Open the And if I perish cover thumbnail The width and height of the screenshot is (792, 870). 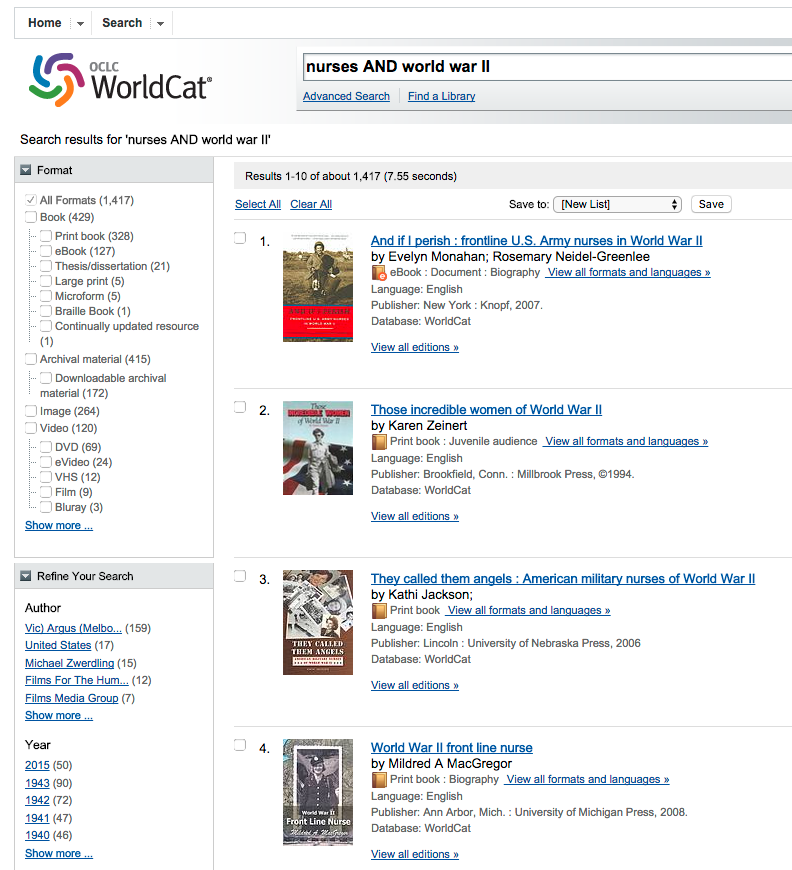click(318, 287)
